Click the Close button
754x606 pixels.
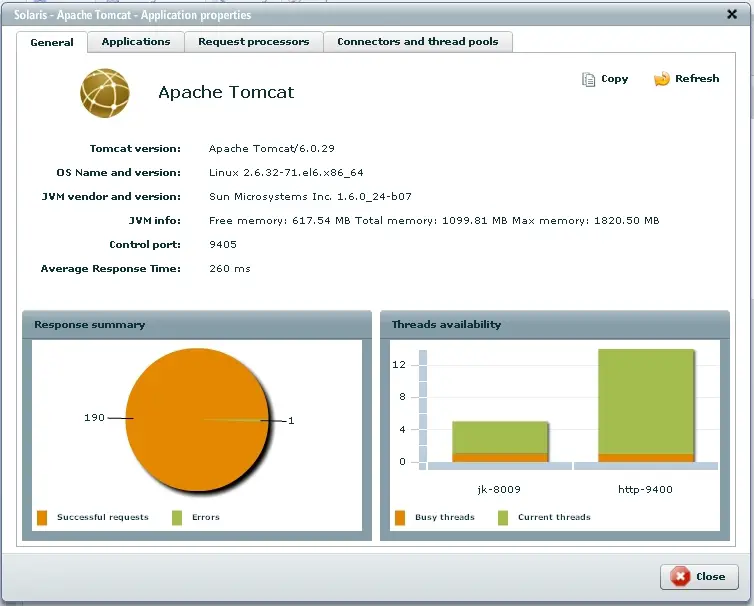[x=699, y=577]
